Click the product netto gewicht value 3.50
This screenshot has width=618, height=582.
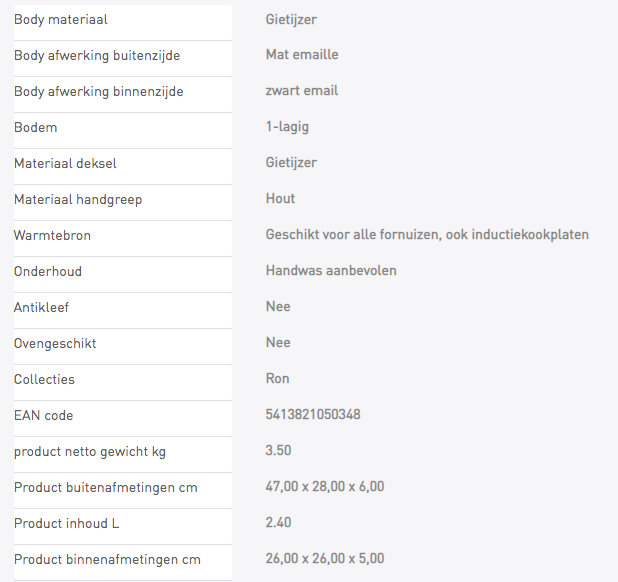tap(278, 450)
